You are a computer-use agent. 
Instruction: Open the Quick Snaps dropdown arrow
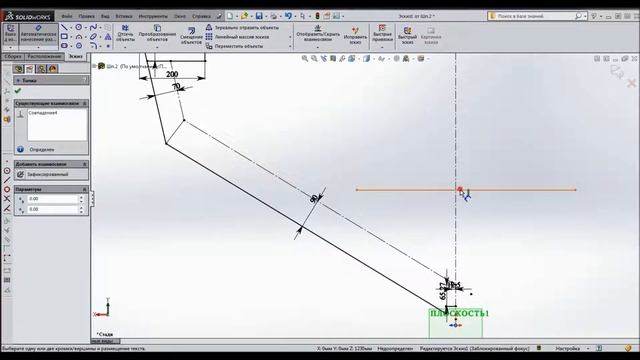382,47
